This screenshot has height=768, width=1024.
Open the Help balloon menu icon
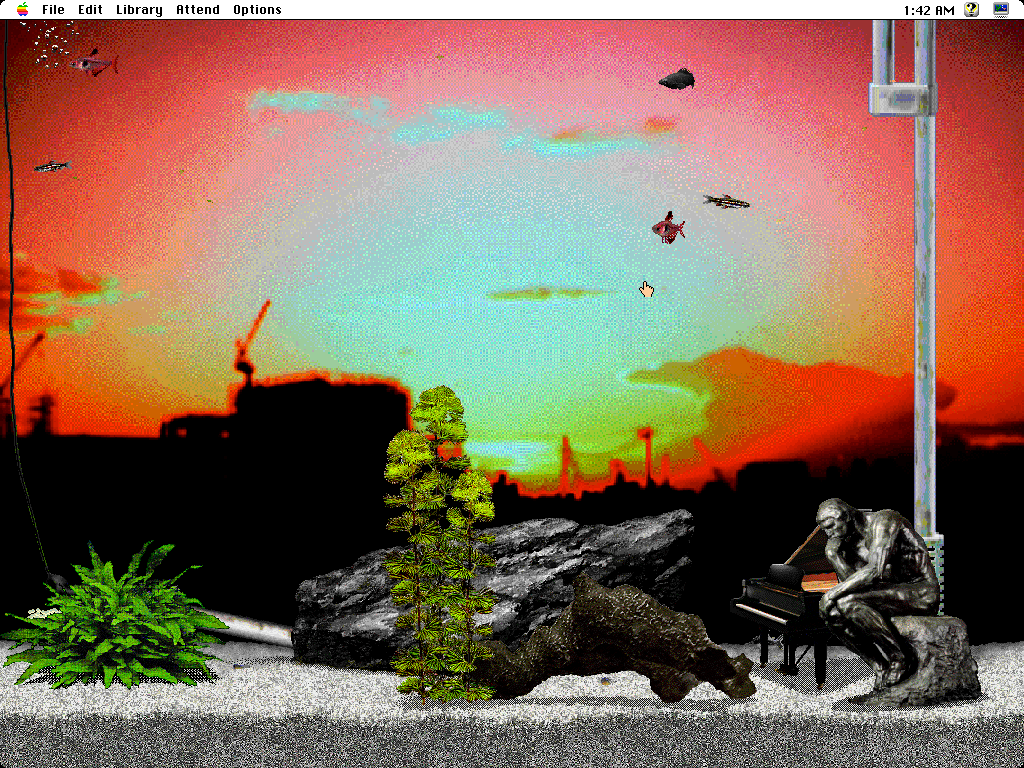pyautogui.click(x=972, y=9)
